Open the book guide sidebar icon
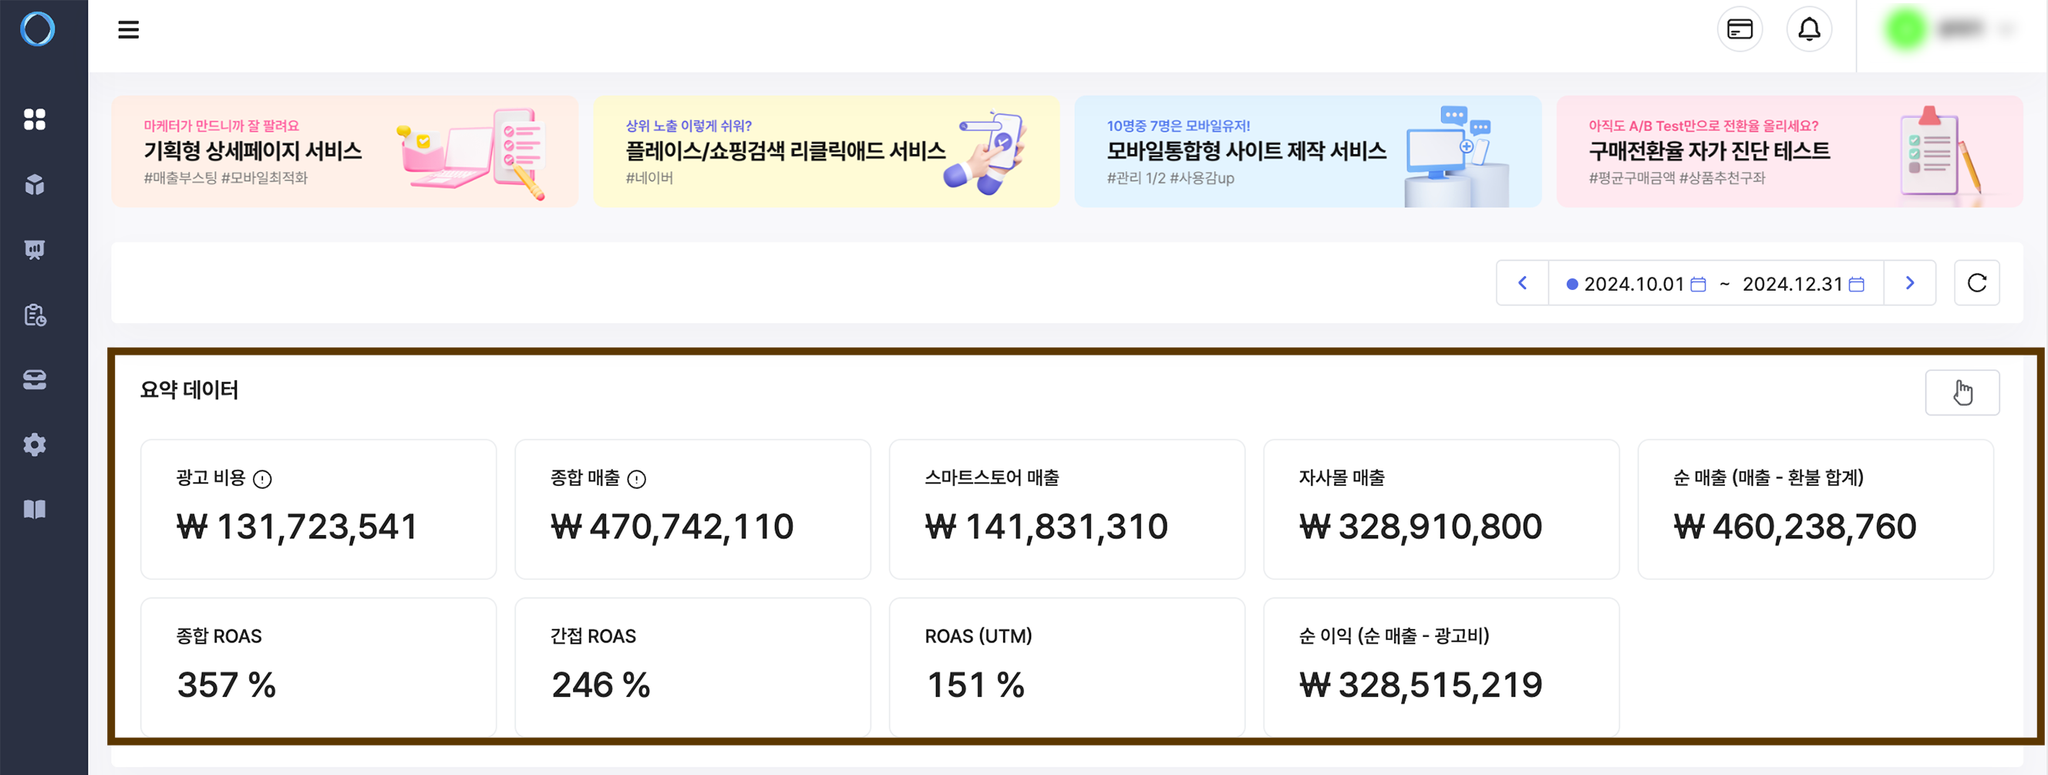 tap(35, 510)
